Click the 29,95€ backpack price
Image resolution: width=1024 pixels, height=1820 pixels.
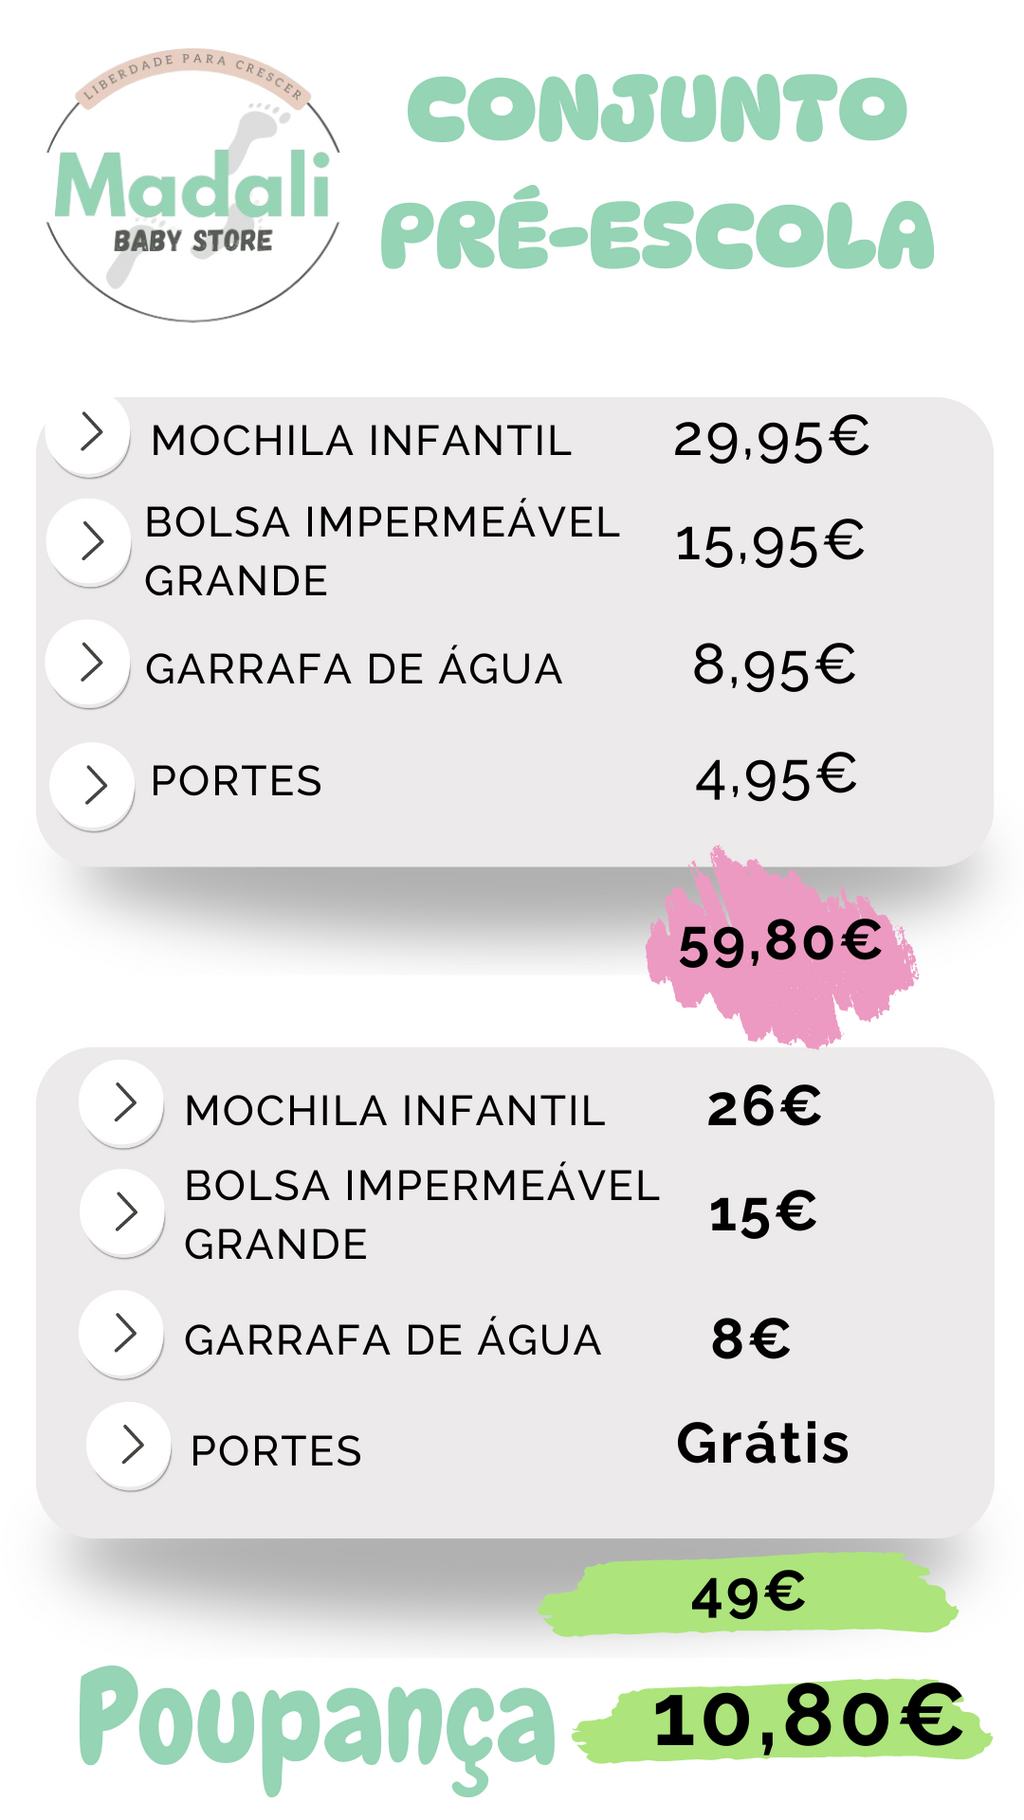point(771,439)
